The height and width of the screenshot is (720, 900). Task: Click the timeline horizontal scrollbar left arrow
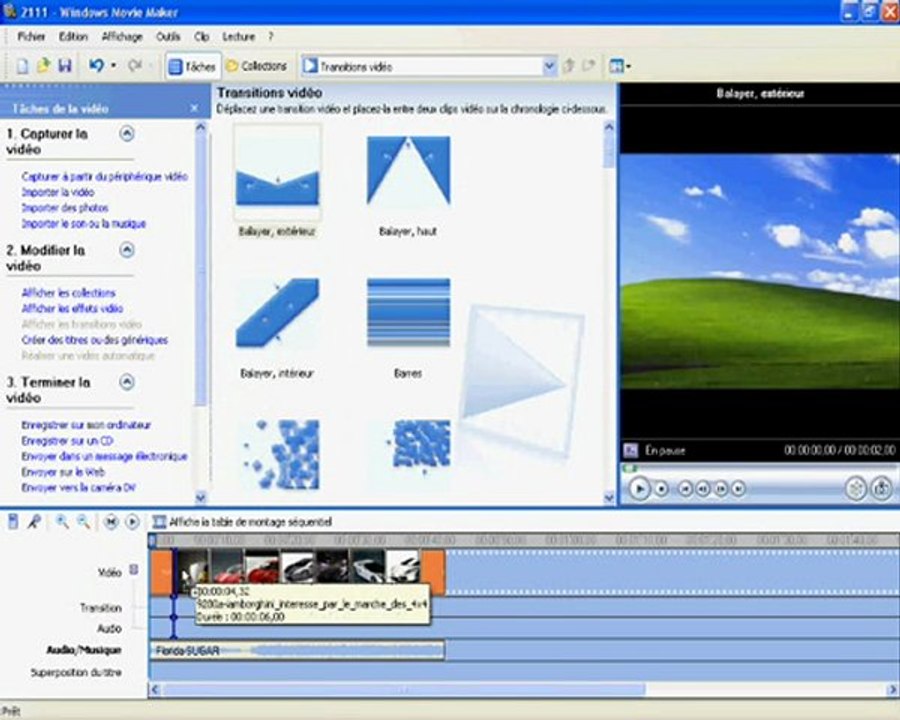pos(154,690)
